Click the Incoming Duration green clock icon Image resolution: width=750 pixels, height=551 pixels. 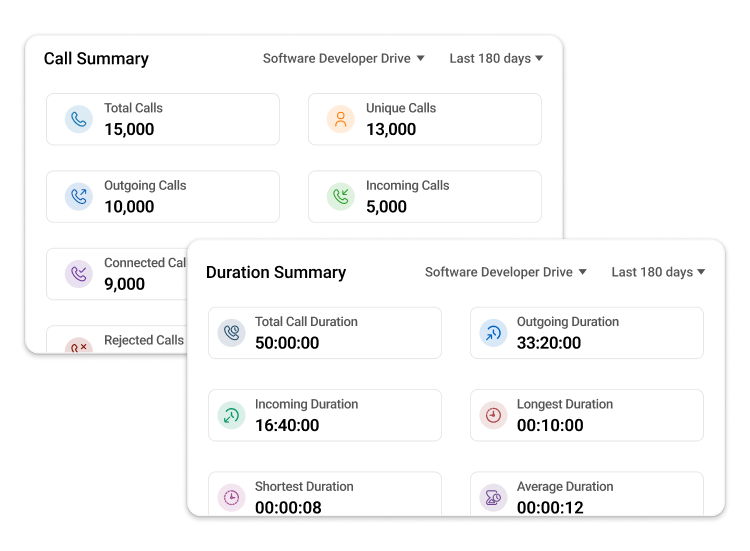(x=232, y=415)
